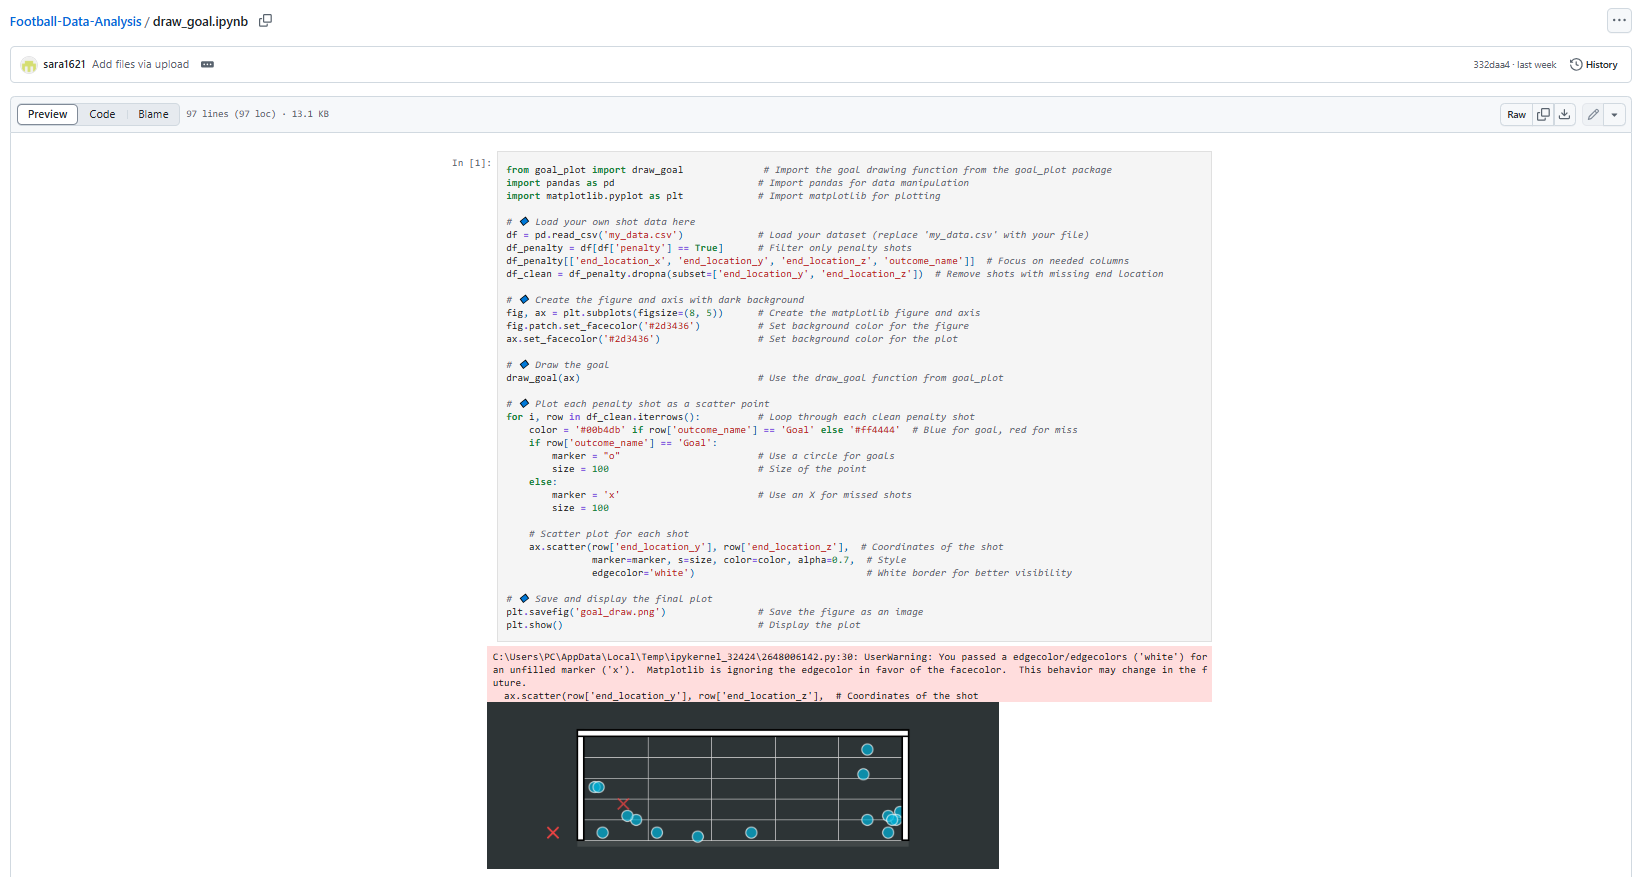Open commit 332daa4
The image size is (1641, 877).
(x=1490, y=65)
